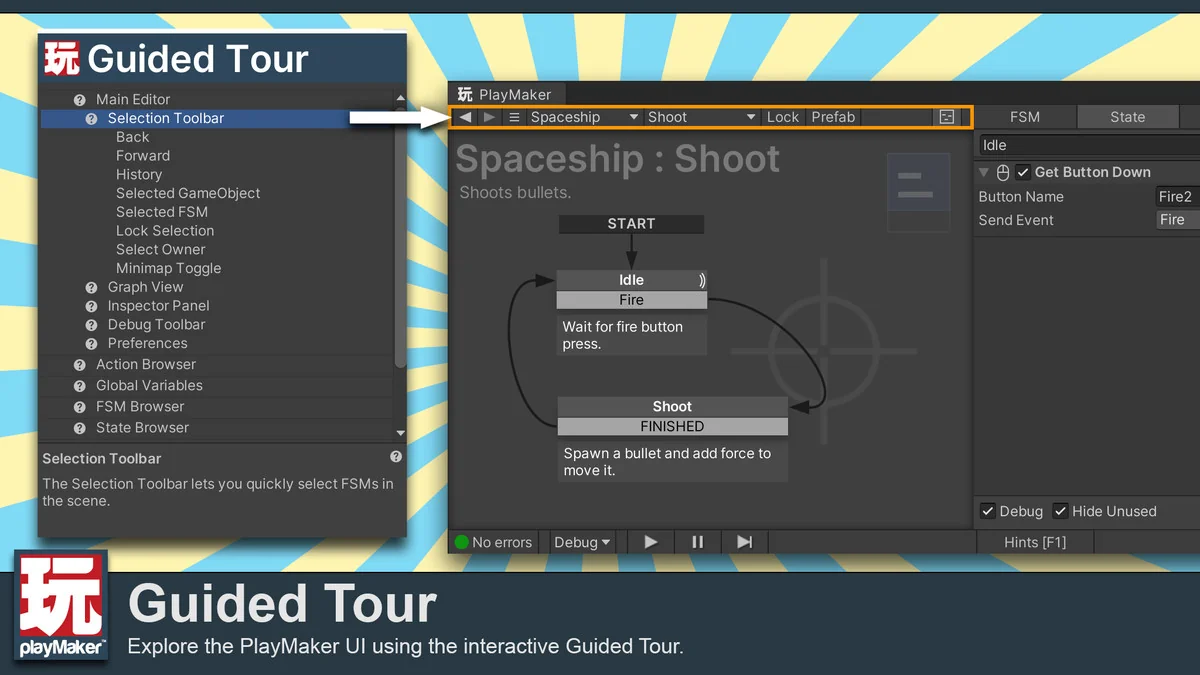1200x675 pixels.
Task: Switch to the State tab
Action: click(x=1127, y=117)
